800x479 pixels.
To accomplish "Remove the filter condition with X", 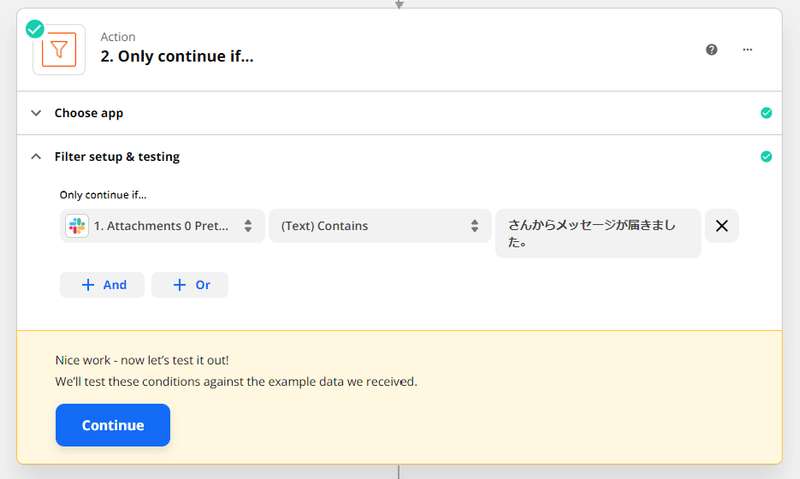I will [x=721, y=226].
